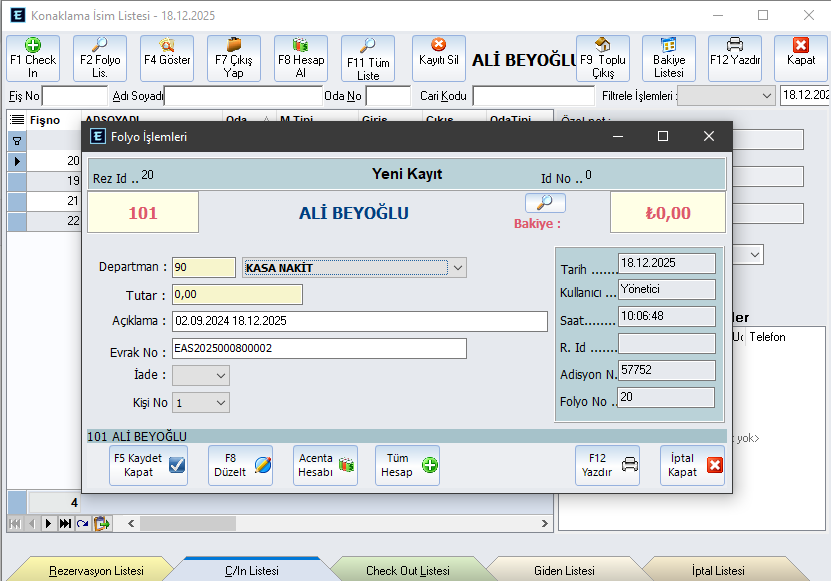The width and height of the screenshot is (831, 581).
Task: Open the Bakiye Listesi toolbar button
Action: click(x=668, y=58)
